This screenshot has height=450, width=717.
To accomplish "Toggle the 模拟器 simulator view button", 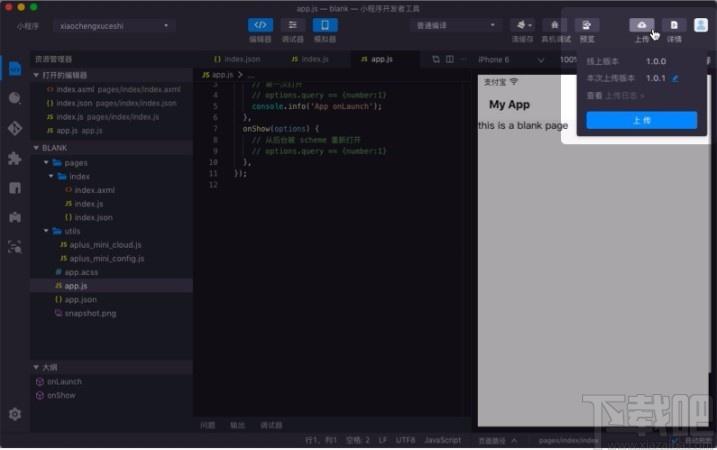I will coord(325,25).
